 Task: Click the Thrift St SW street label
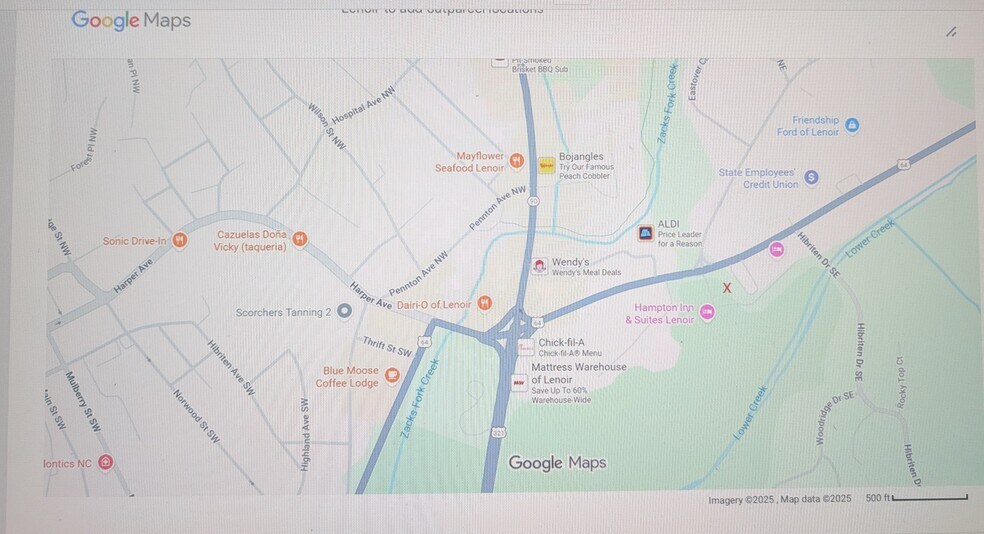pos(387,346)
